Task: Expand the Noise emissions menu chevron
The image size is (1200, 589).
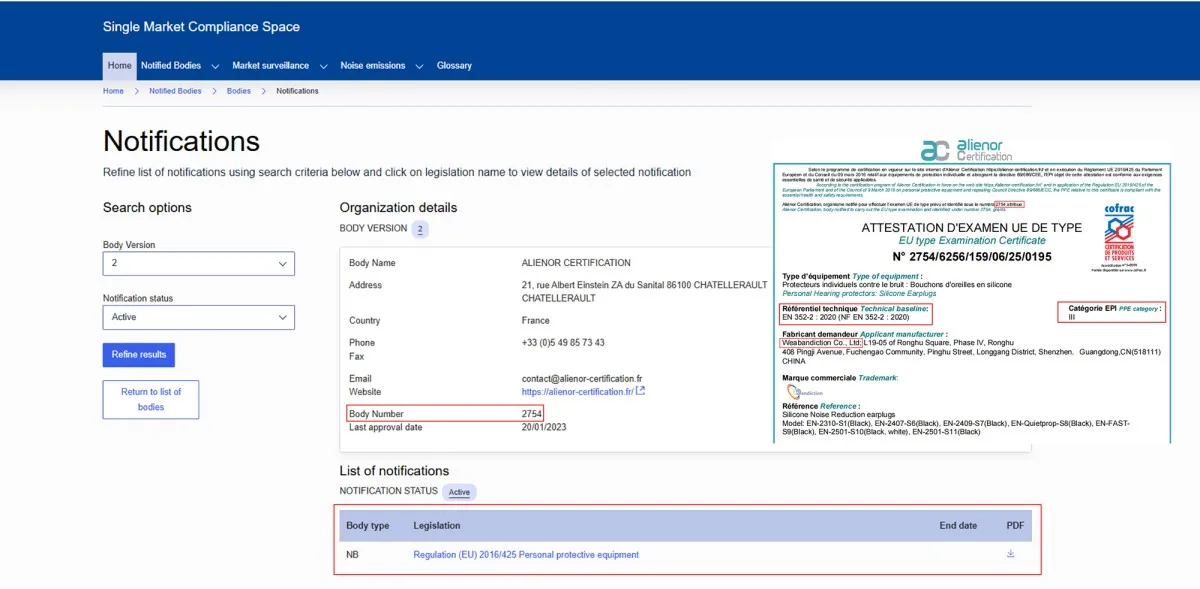Action: click(x=420, y=66)
